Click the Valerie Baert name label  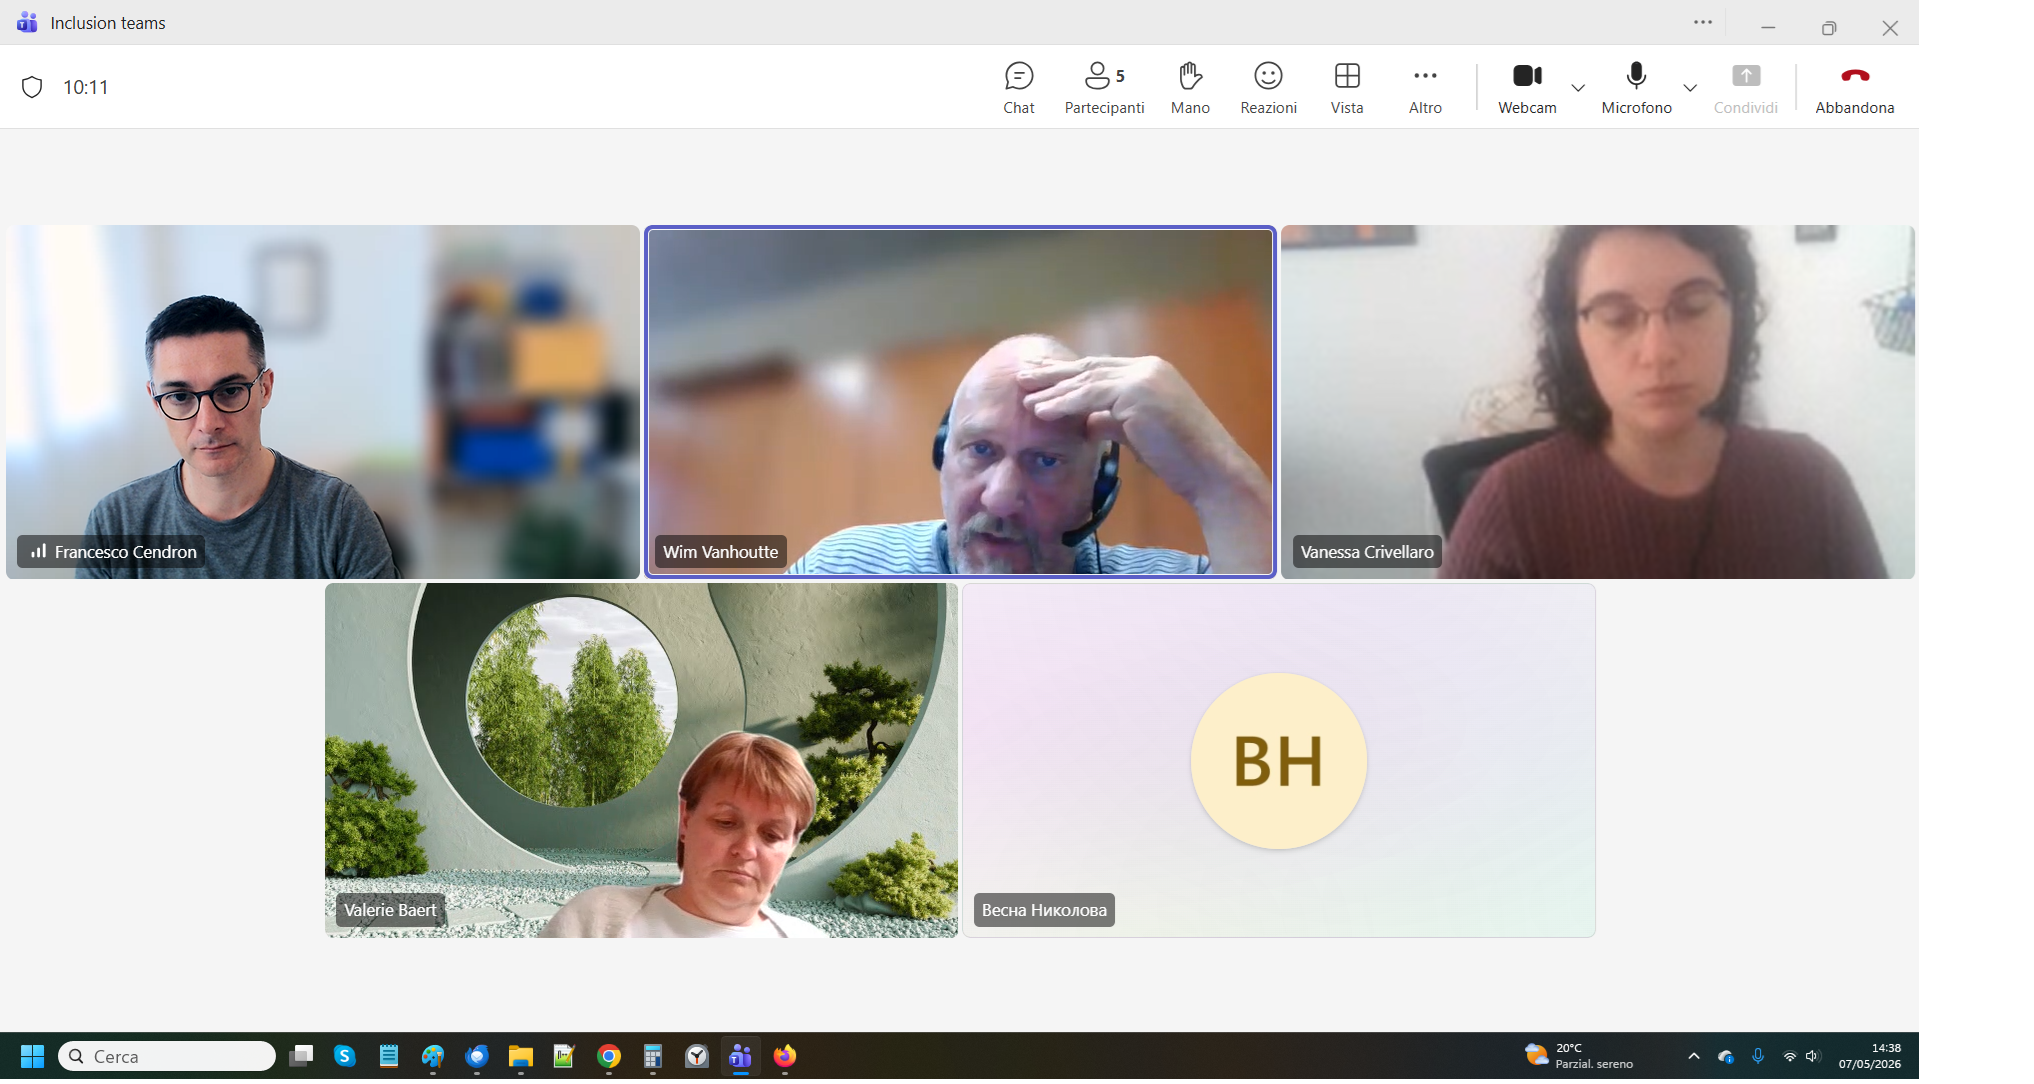(390, 910)
